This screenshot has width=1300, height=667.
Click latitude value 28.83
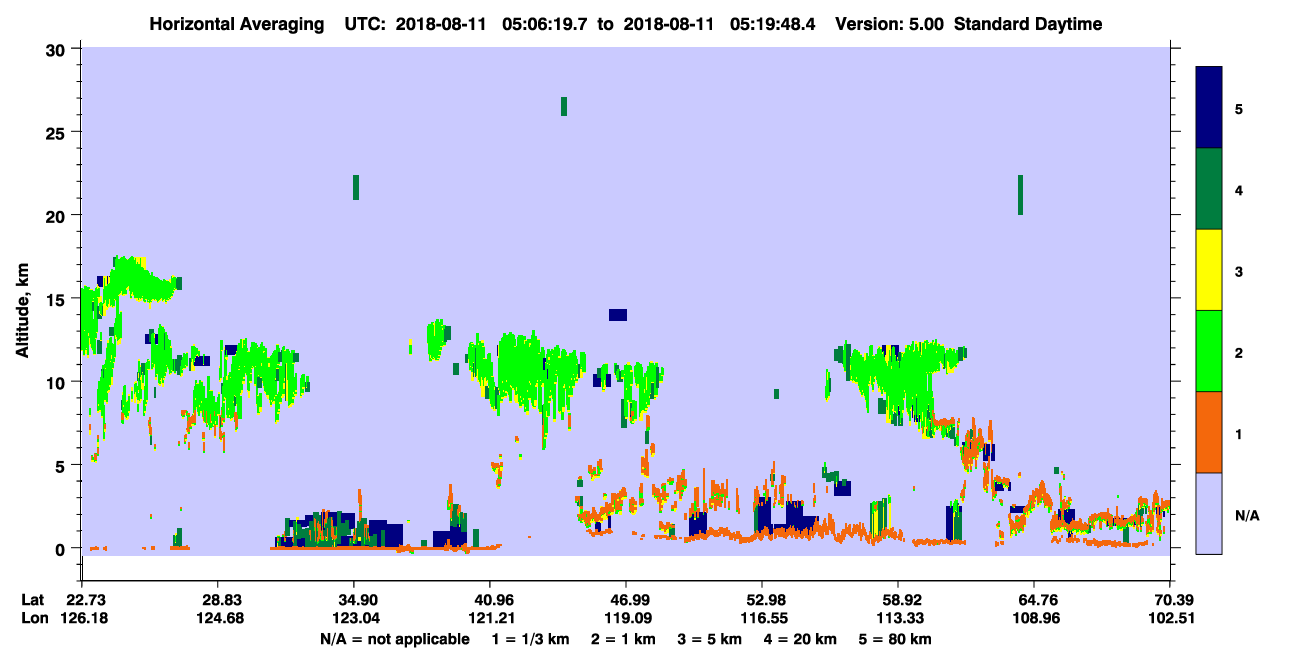(x=218, y=600)
